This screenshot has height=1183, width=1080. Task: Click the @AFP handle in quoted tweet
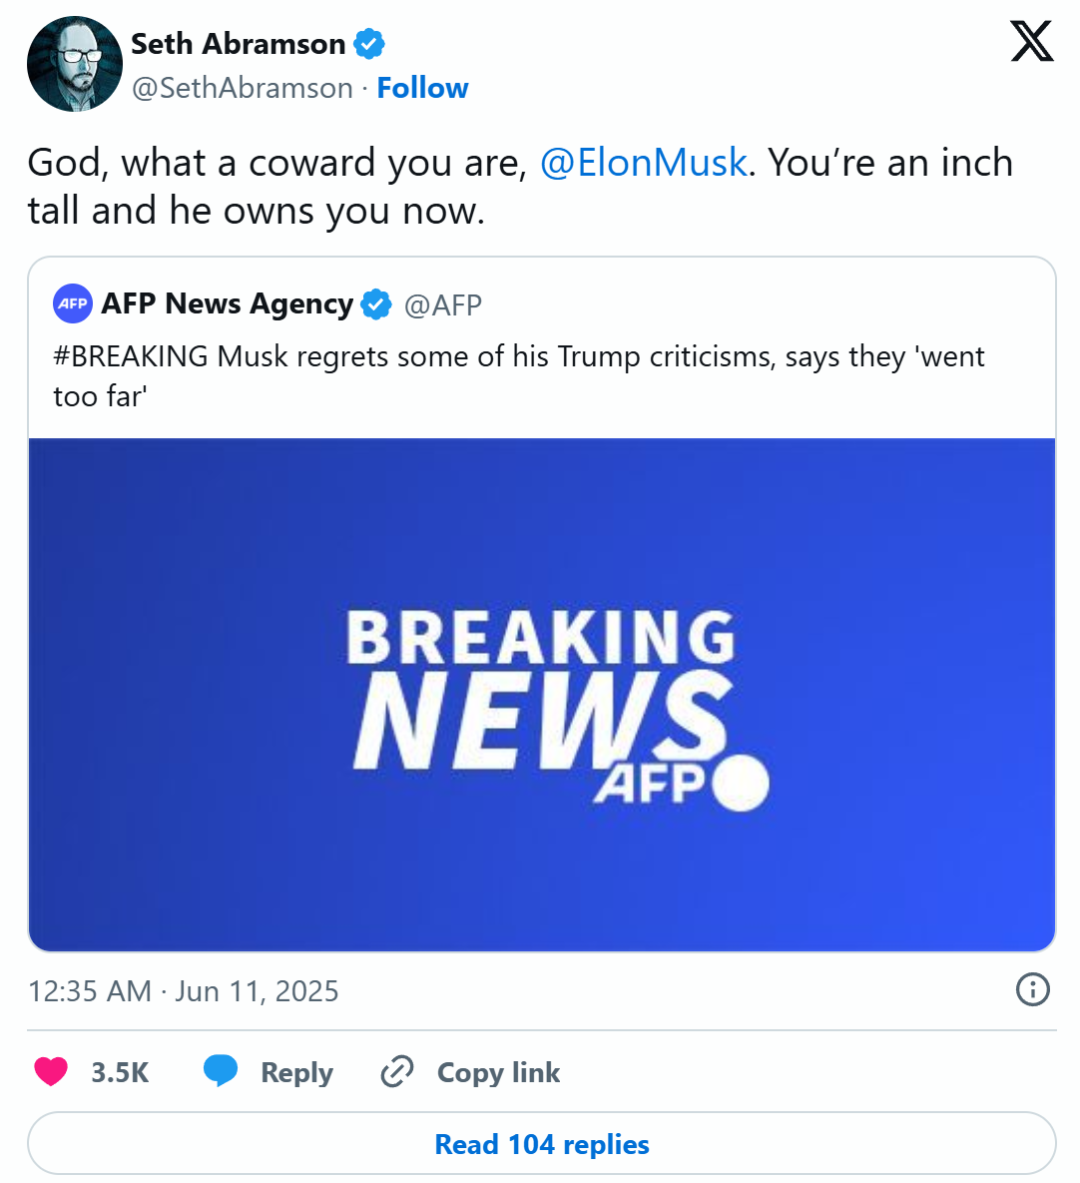click(443, 306)
